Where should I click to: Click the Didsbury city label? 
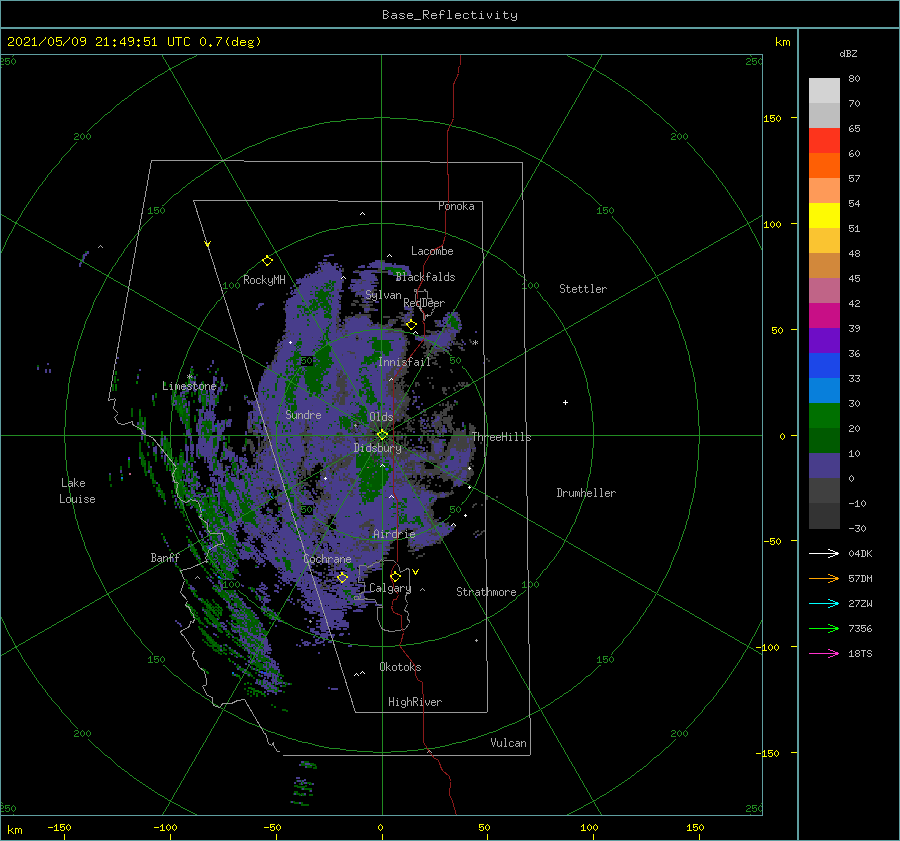coord(377,448)
